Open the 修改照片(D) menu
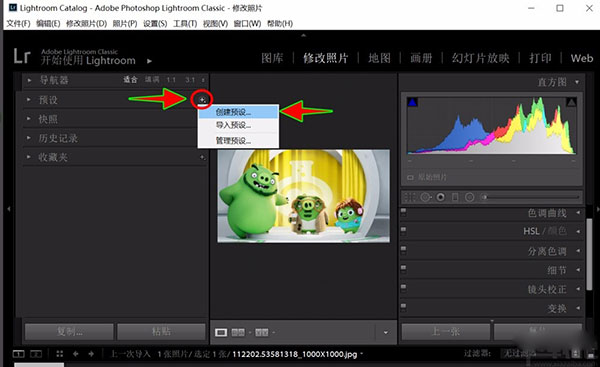This screenshot has height=367, width=600. [86, 23]
